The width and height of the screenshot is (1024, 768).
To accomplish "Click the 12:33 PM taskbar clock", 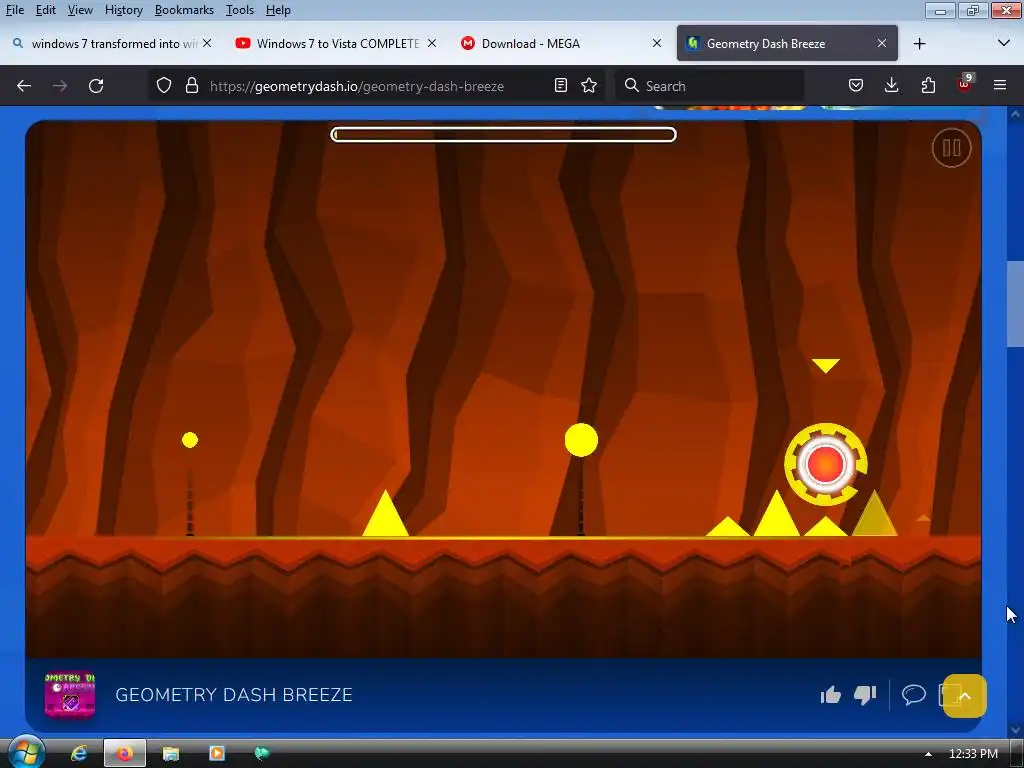I will (x=973, y=754).
